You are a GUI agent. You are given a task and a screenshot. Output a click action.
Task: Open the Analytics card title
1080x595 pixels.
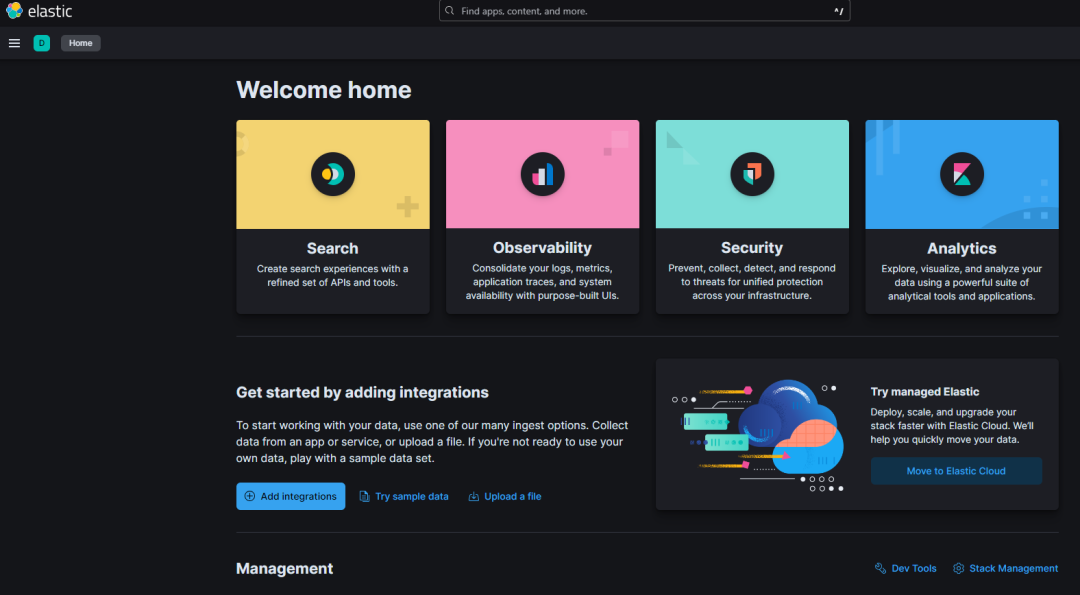pyautogui.click(x=962, y=248)
